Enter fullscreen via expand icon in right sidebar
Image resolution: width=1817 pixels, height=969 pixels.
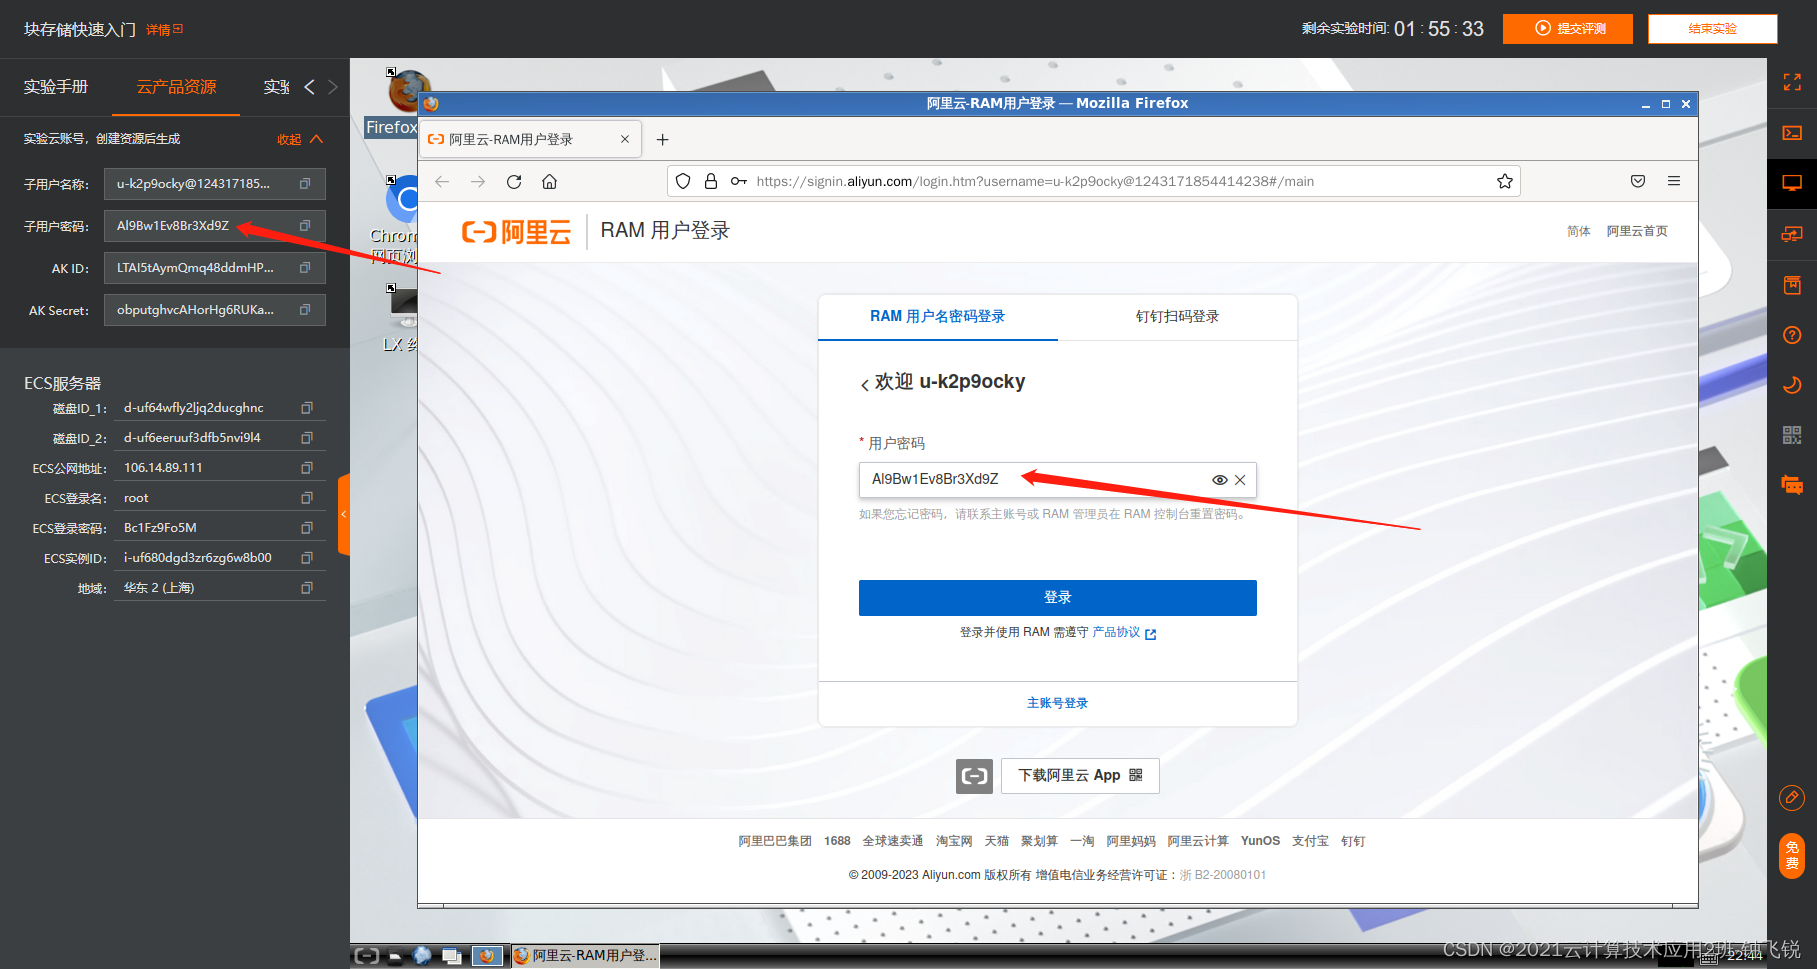click(1792, 83)
